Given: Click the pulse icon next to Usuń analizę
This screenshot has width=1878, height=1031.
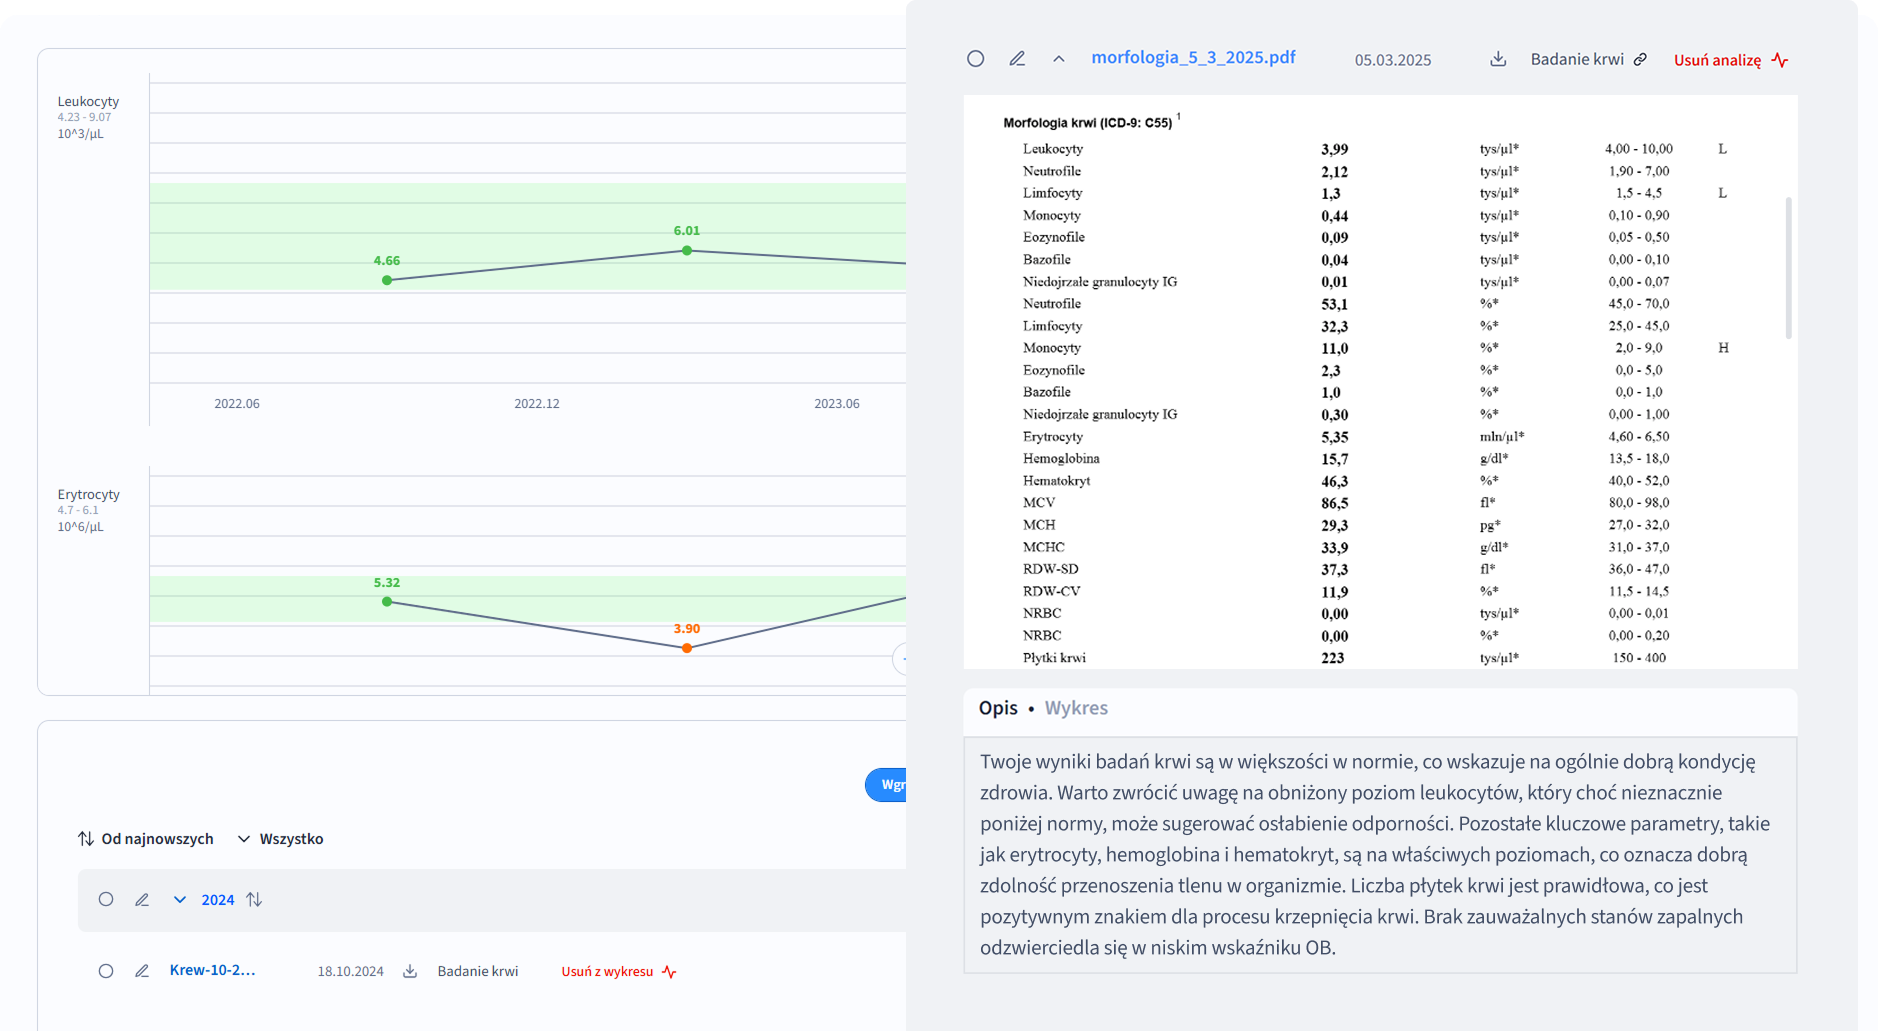Looking at the screenshot, I should point(1780,60).
